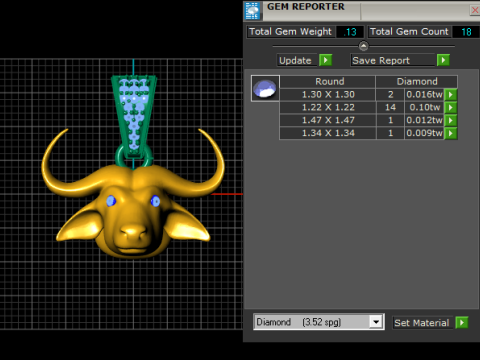Click the green arrow beside Save Report

[x=443, y=60]
